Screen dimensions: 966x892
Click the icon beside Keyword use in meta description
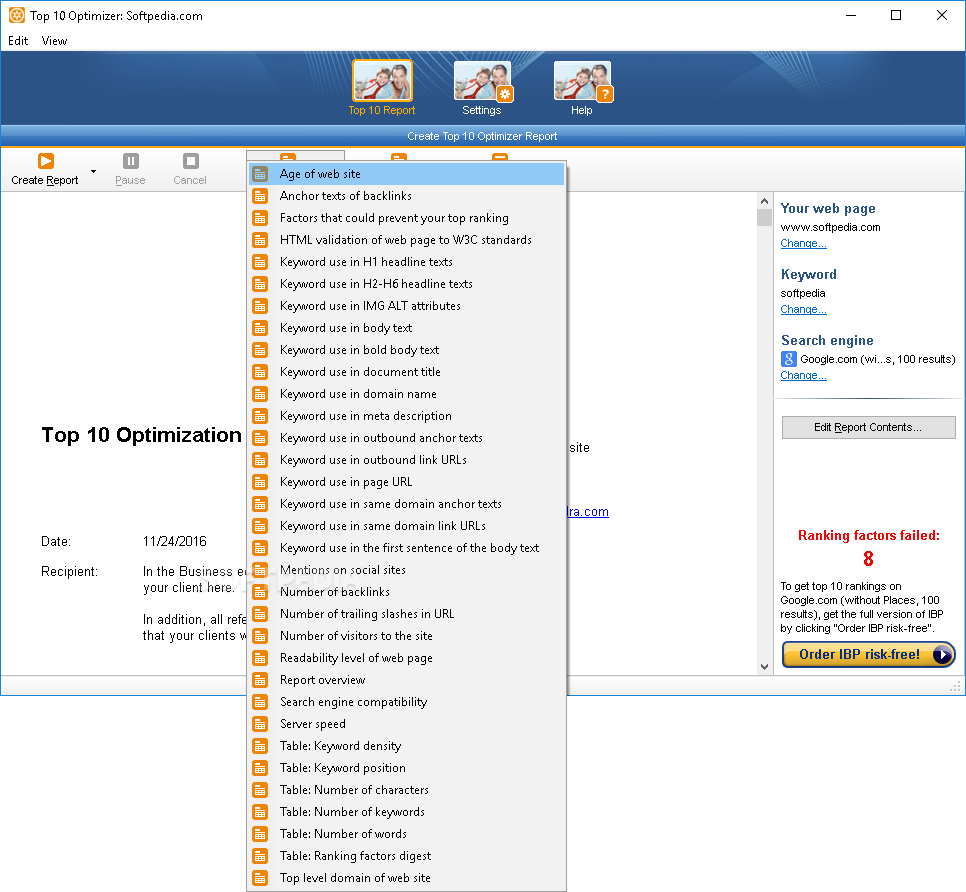(x=260, y=416)
